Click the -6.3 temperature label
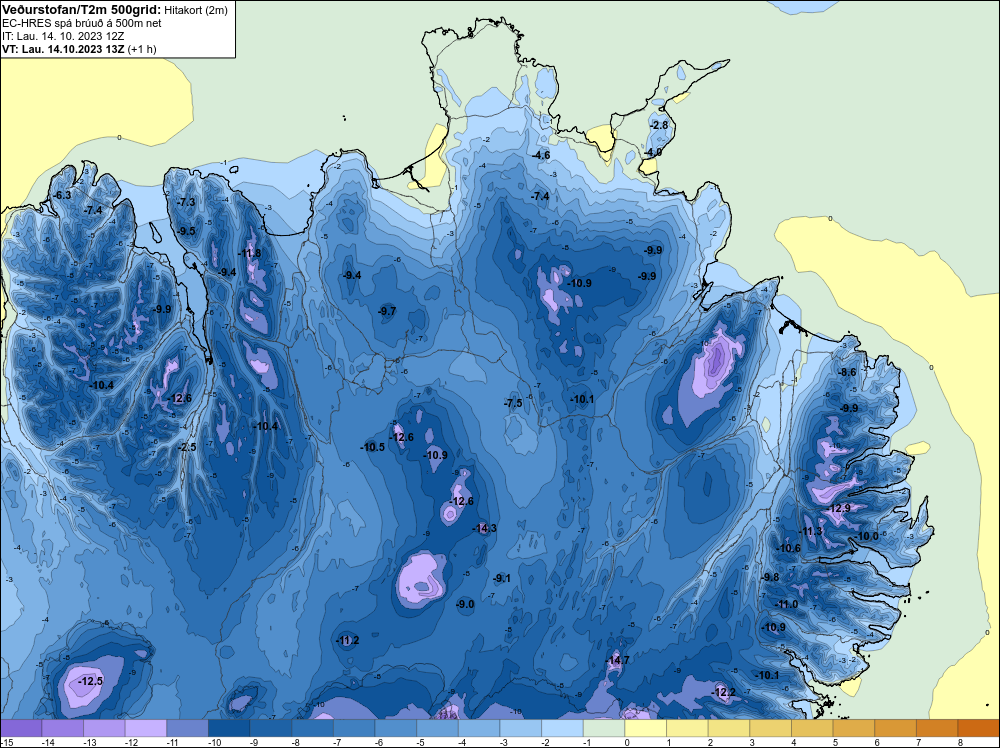 [x=62, y=195]
